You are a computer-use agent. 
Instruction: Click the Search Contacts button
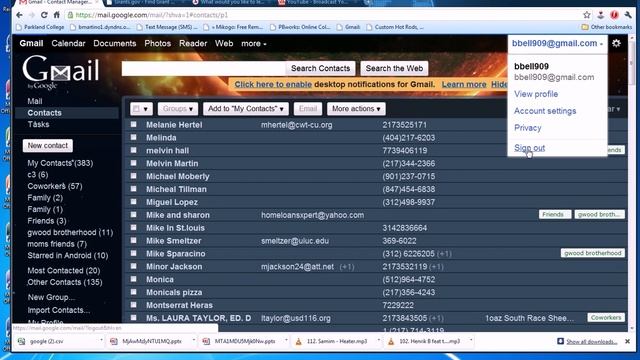click(320, 68)
